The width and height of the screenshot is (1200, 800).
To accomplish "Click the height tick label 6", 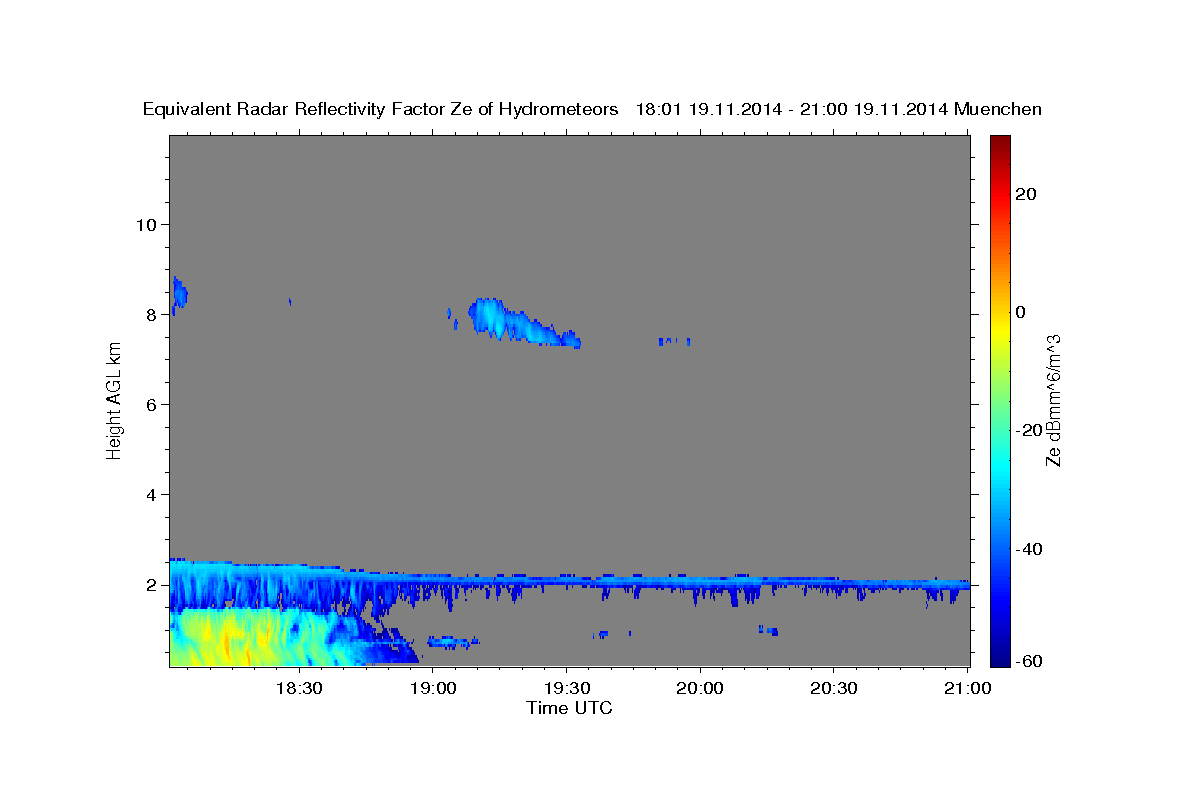I will (151, 405).
